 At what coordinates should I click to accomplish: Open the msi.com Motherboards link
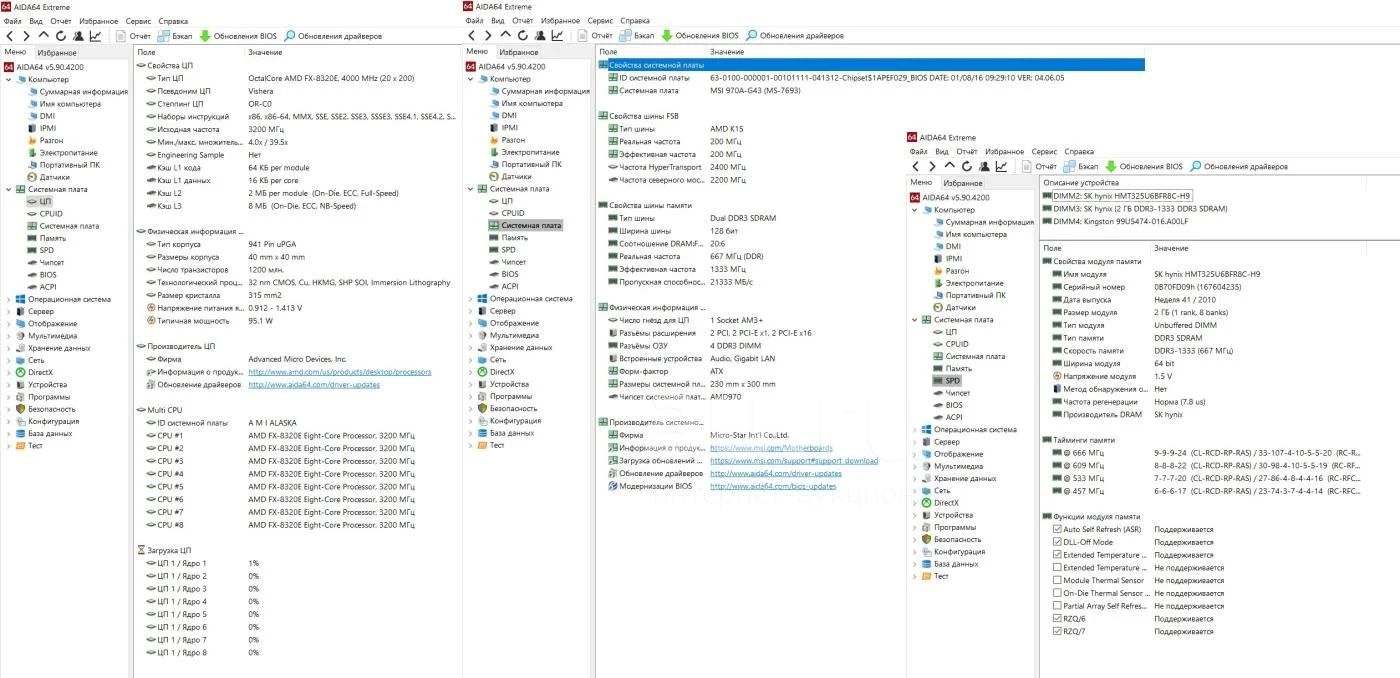pyautogui.click(x=771, y=448)
